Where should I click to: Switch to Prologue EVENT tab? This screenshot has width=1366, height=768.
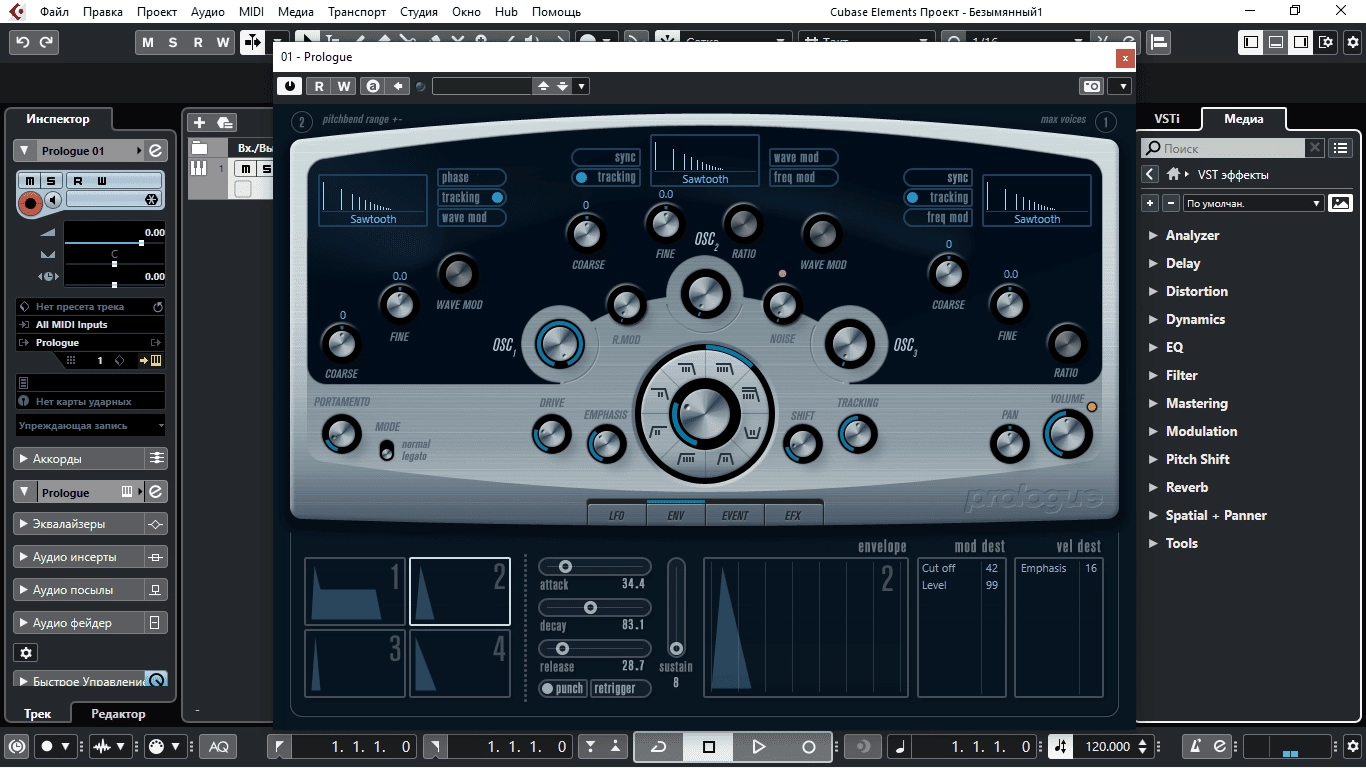pos(735,515)
